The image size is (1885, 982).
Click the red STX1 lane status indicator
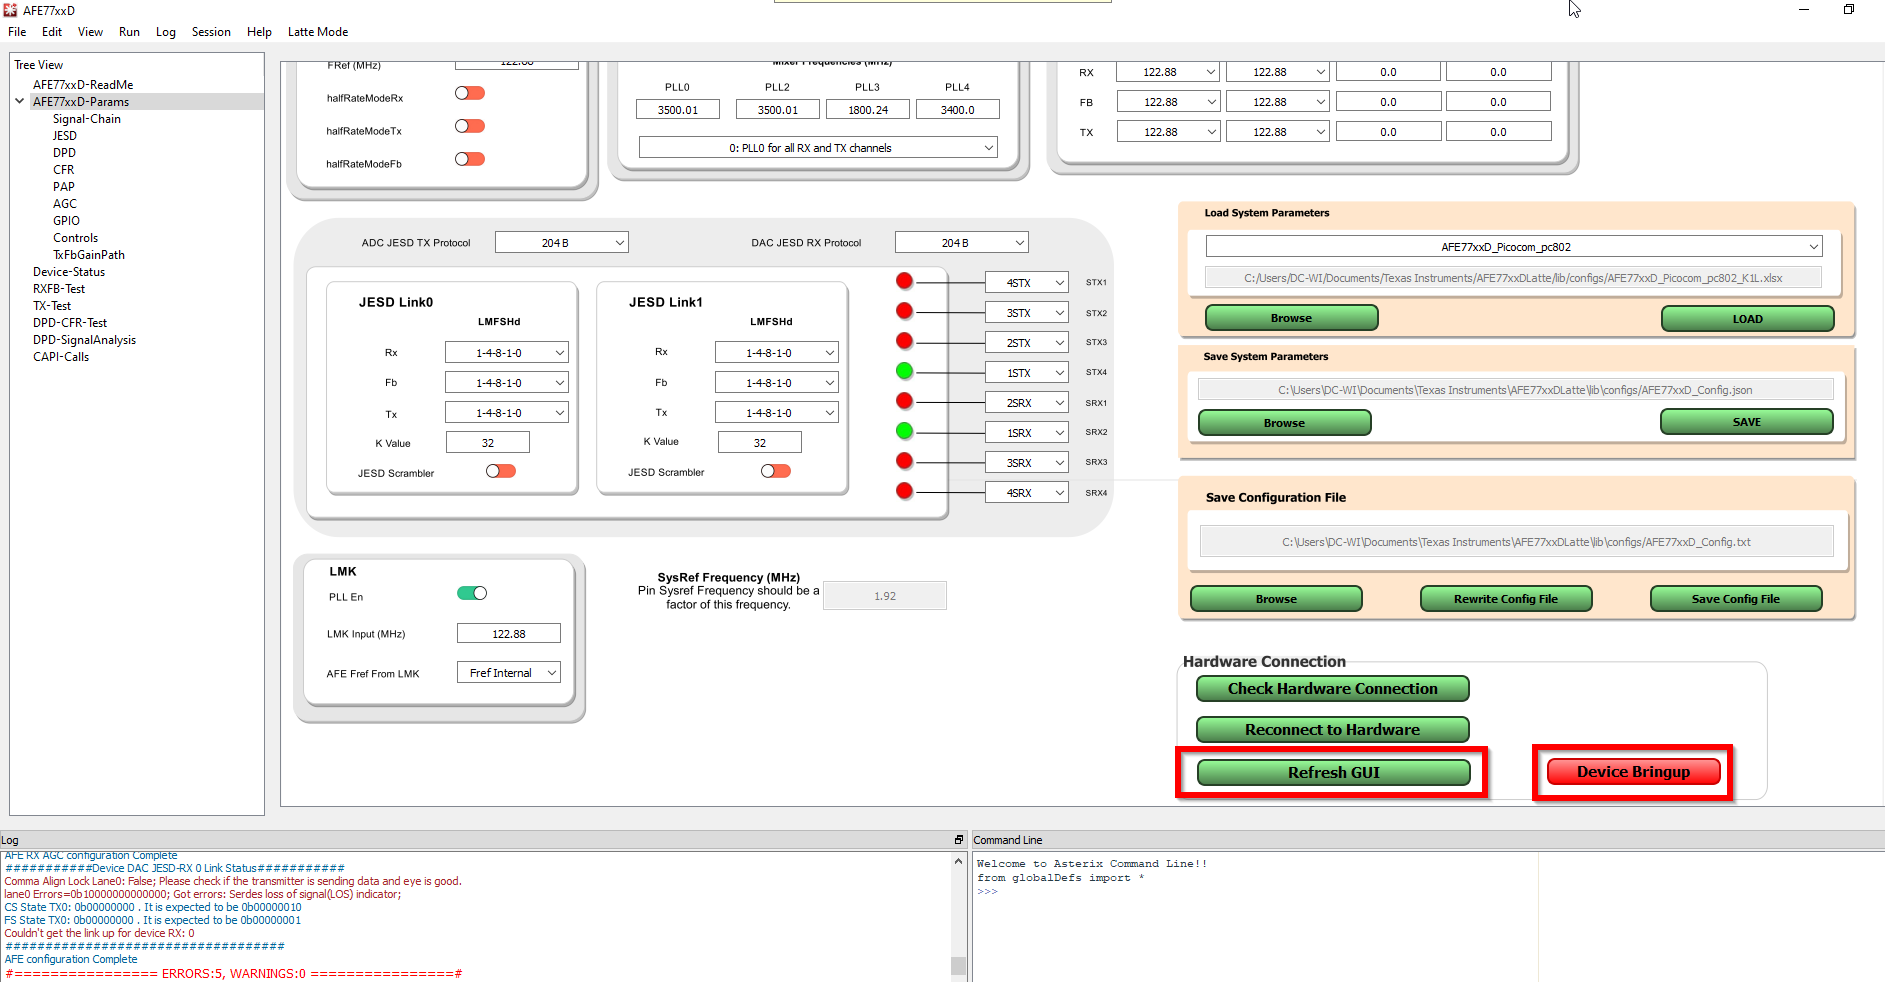tap(904, 281)
